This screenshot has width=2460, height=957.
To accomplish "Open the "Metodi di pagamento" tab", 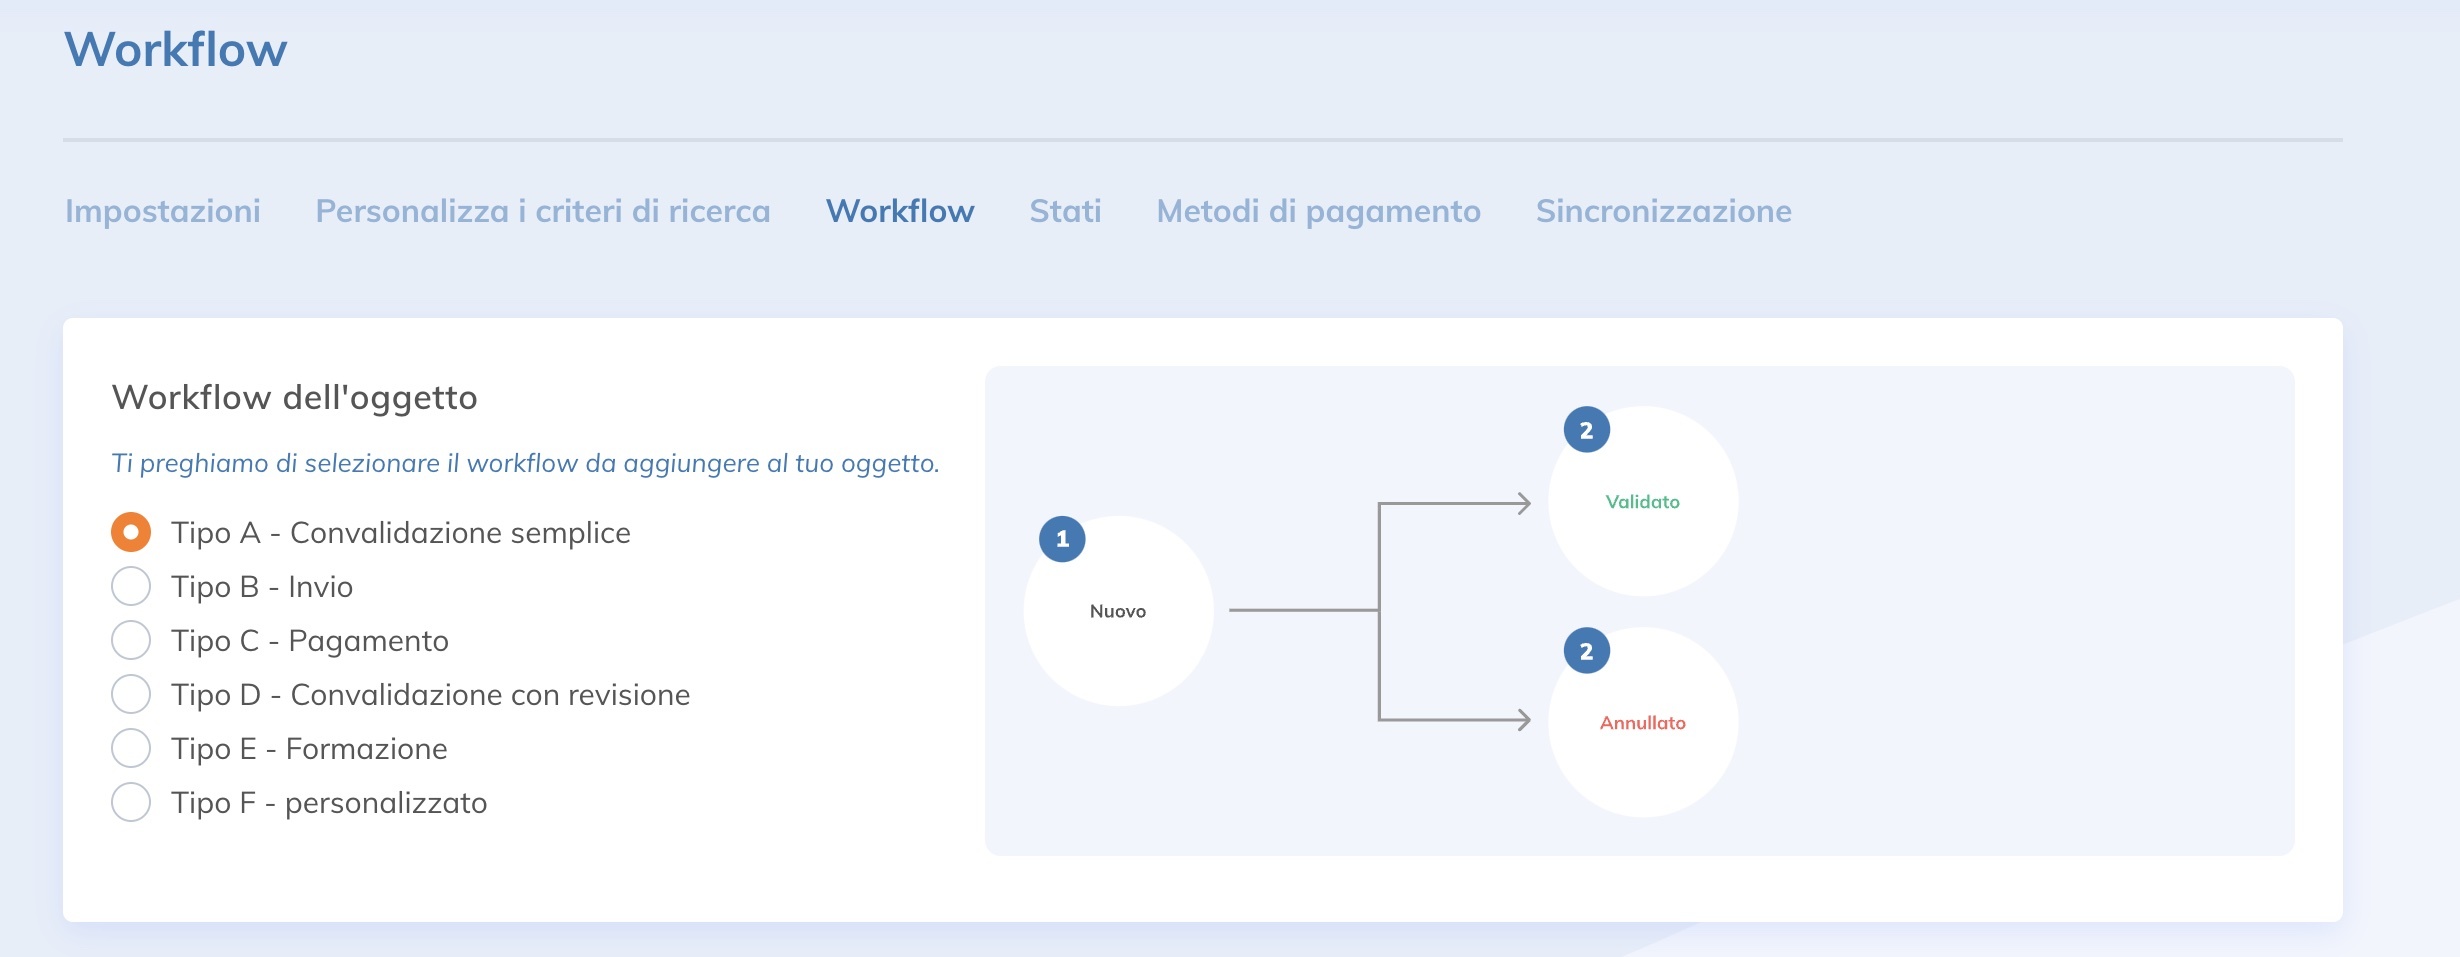I will coord(1318,211).
